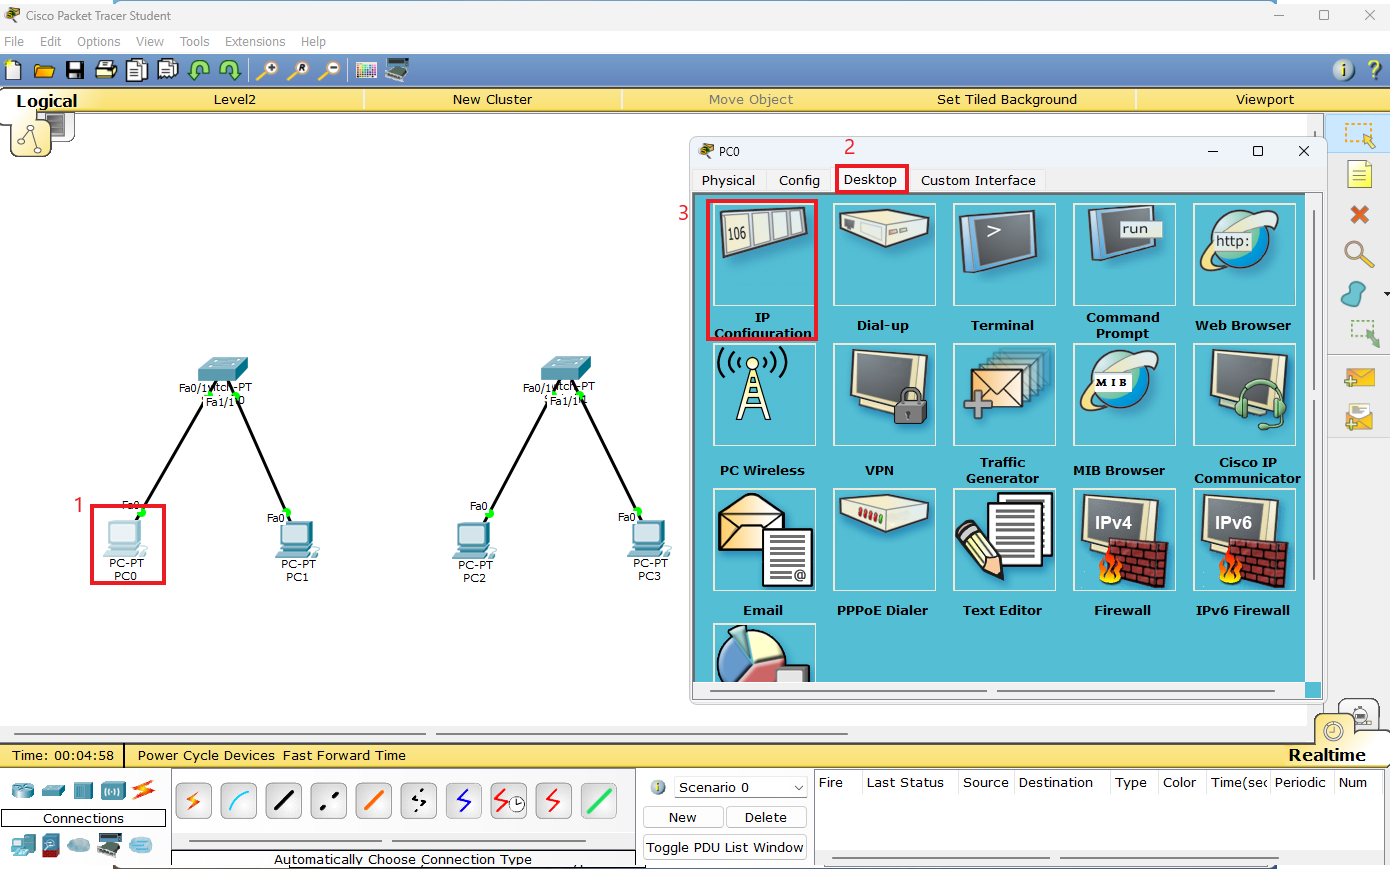Select the light-blue console cable
Image resolution: width=1390 pixels, height=869 pixels.
pyautogui.click(x=239, y=800)
